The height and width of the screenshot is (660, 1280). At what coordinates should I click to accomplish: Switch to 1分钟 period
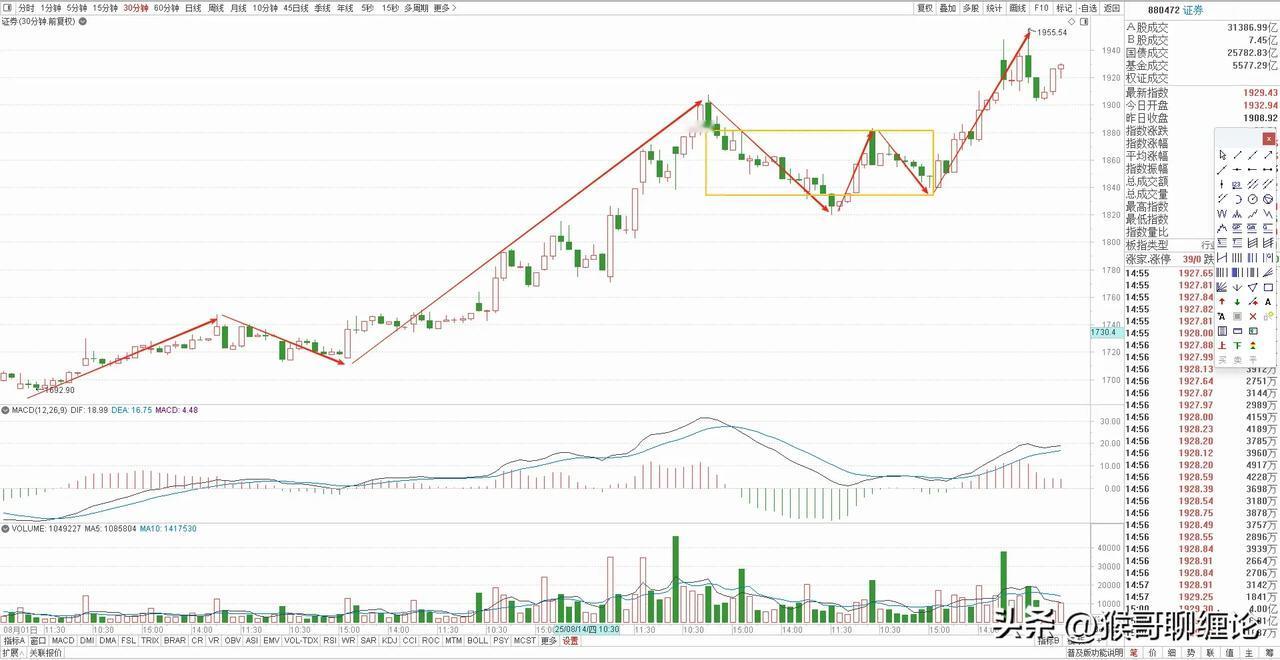point(51,8)
